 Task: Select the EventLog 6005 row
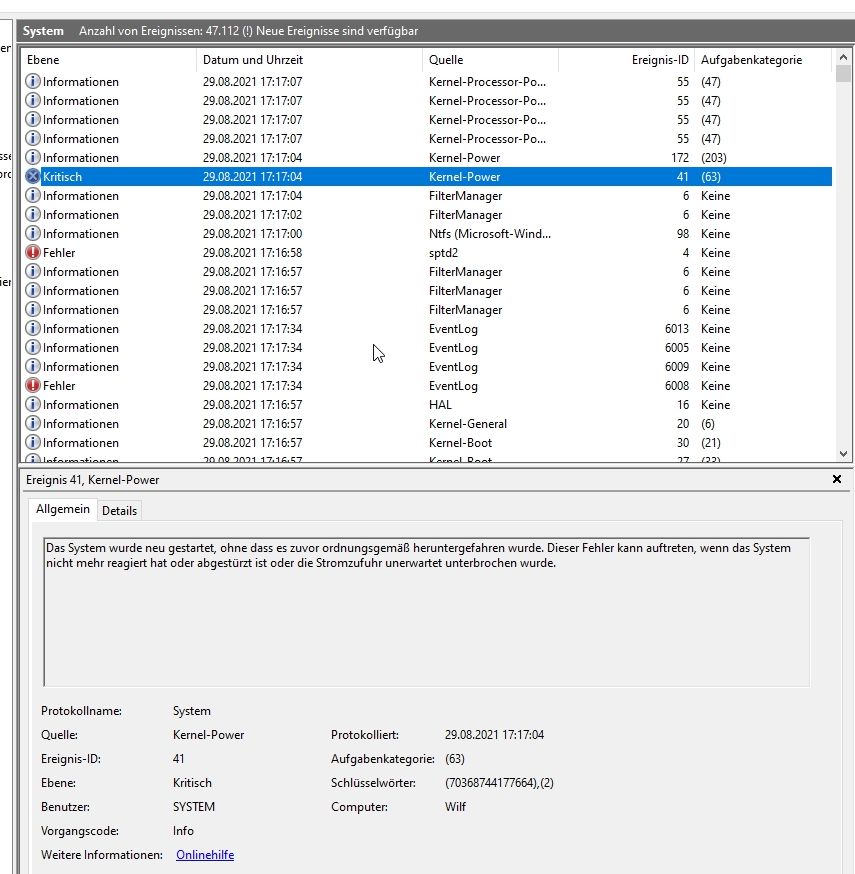pos(428,347)
